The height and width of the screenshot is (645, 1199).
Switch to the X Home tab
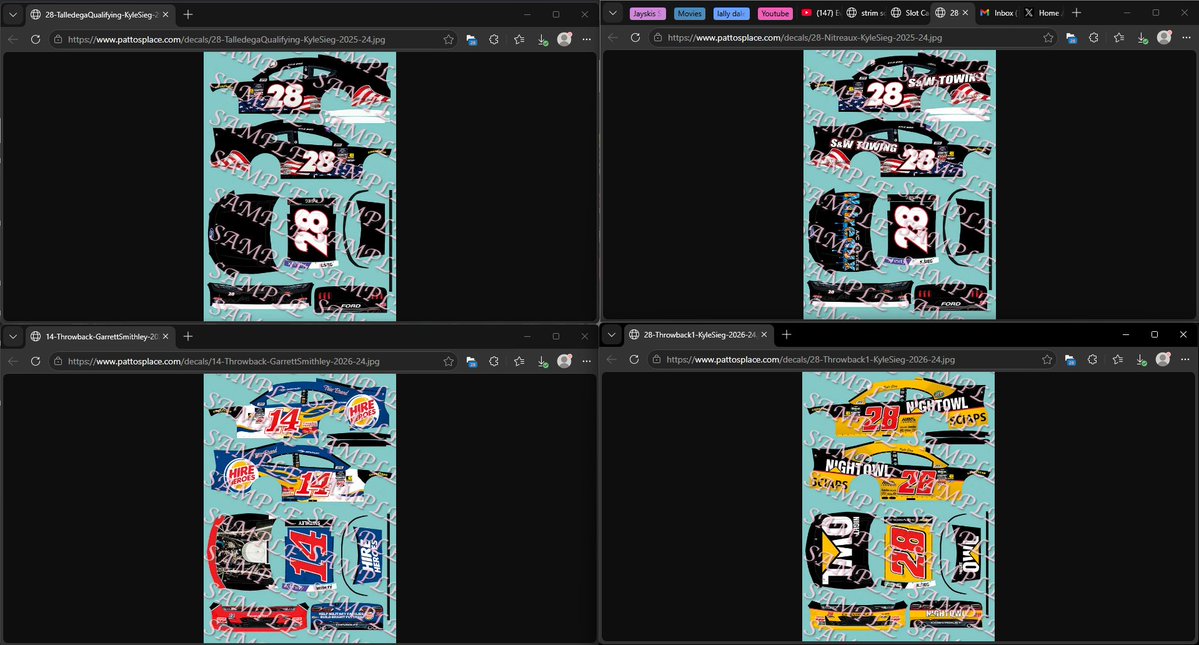[1042, 13]
